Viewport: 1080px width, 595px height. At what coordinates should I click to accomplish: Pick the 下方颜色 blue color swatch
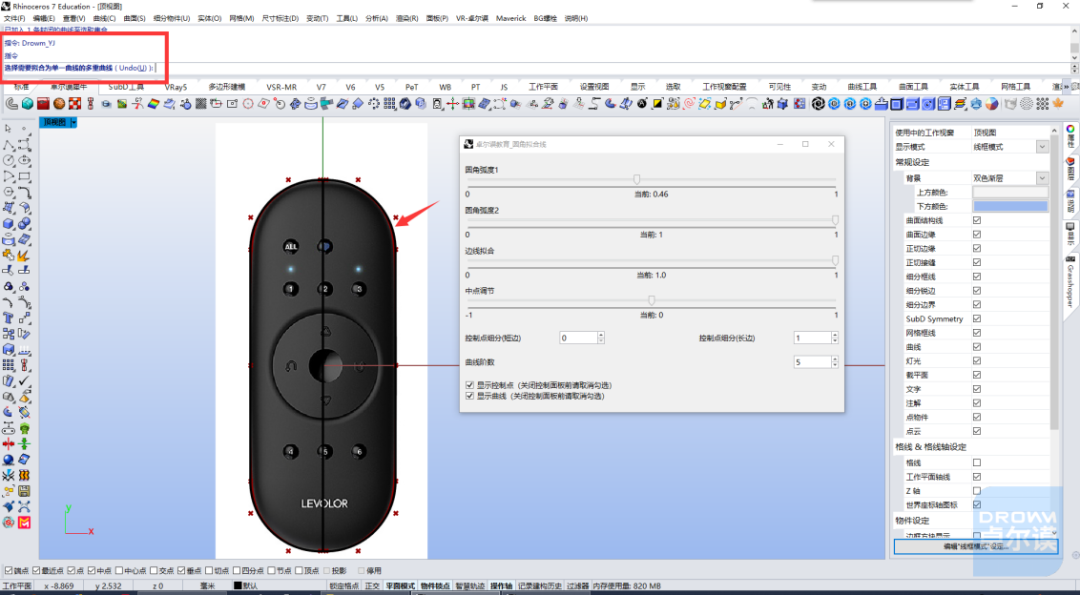pos(1010,207)
